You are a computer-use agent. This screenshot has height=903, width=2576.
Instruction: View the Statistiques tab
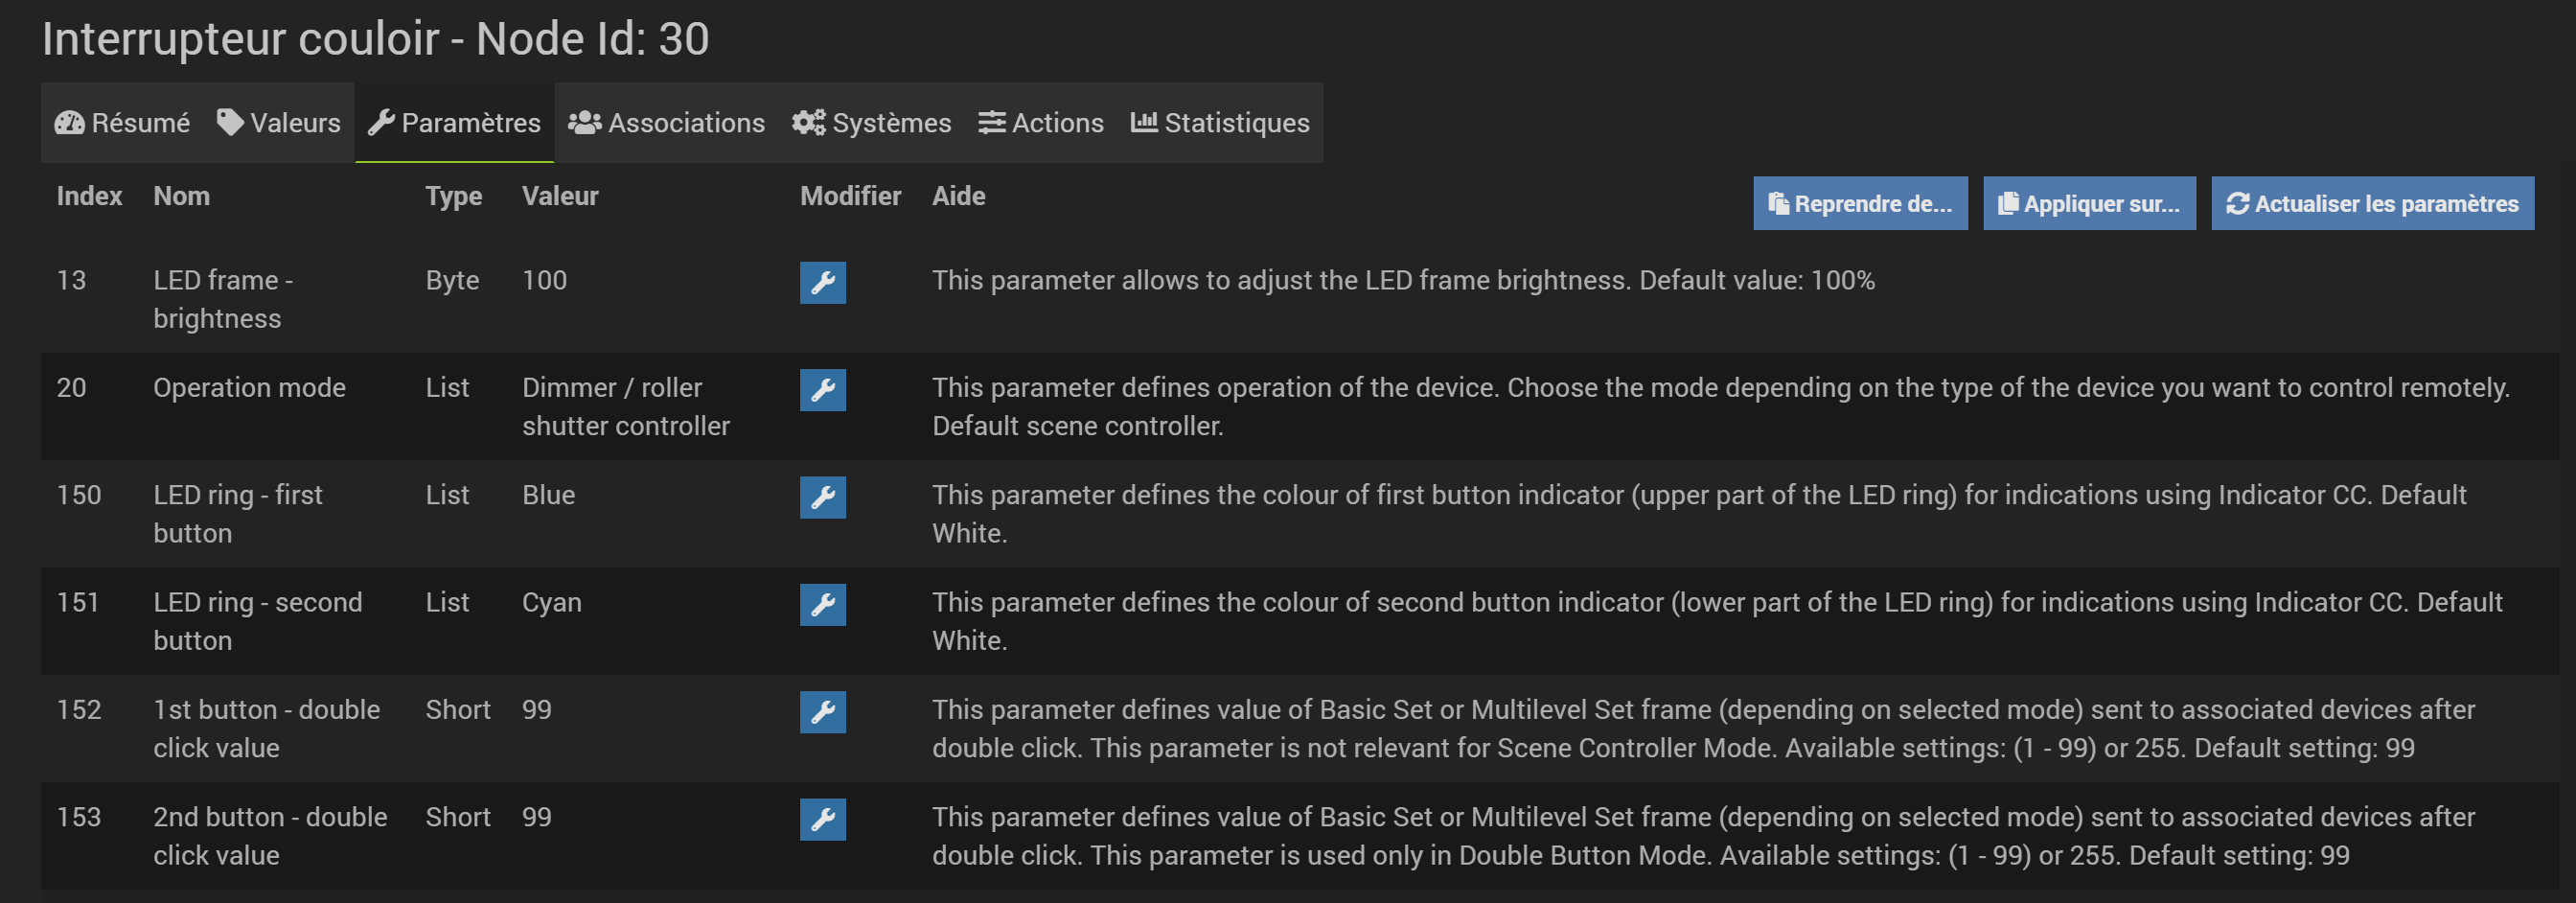coord(1220,123)
